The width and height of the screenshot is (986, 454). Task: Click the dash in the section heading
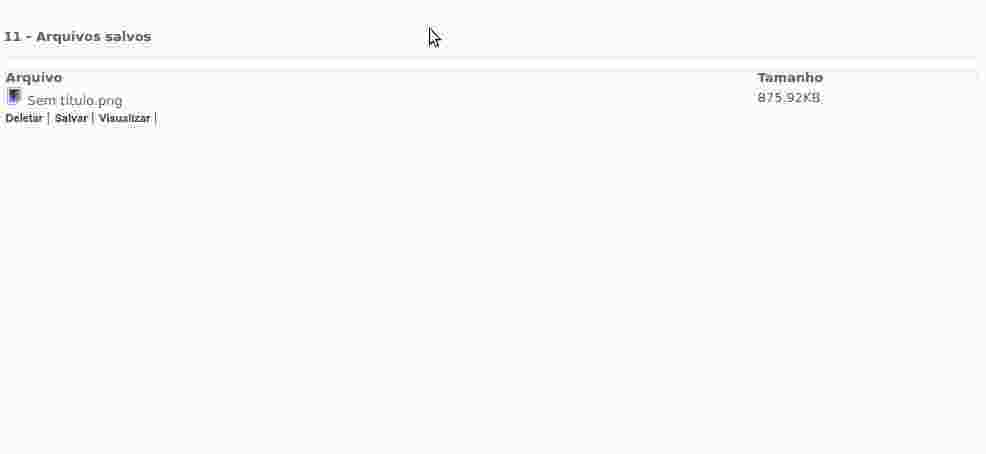pos(28,37)
